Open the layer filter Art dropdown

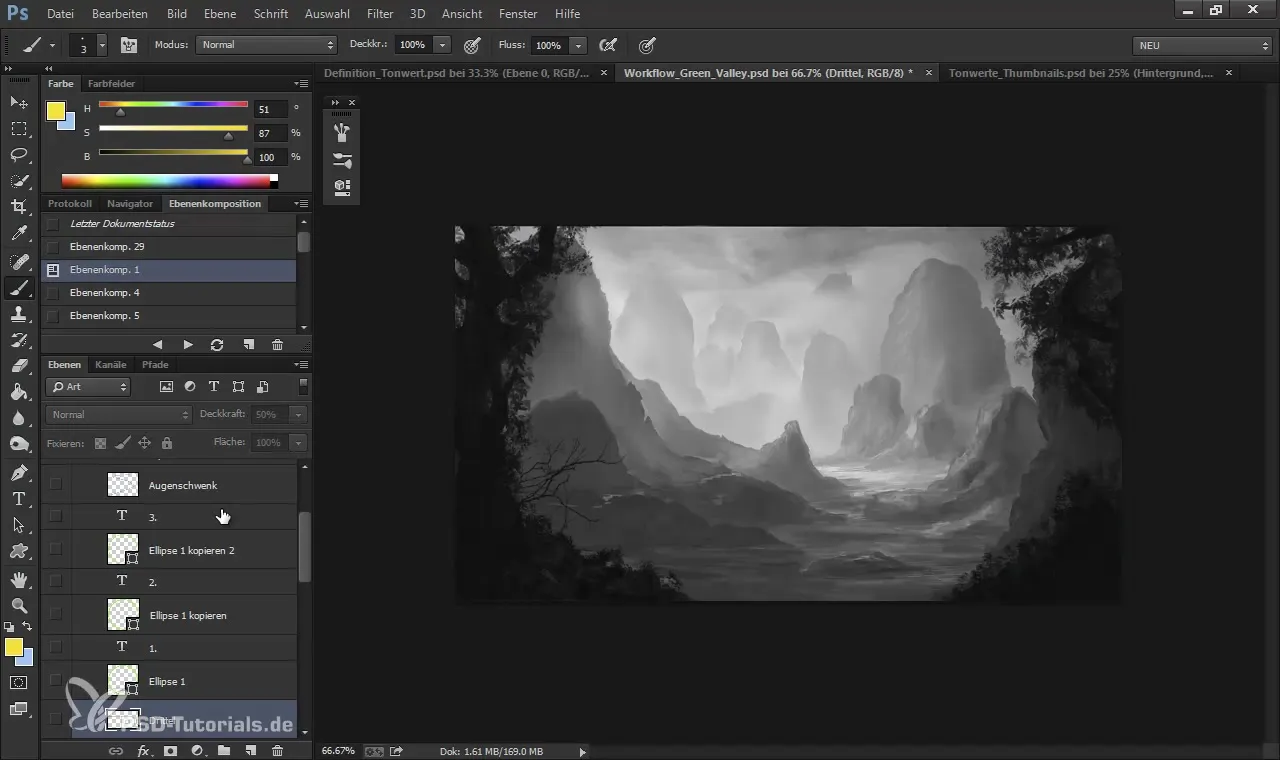tap(89, 387)
